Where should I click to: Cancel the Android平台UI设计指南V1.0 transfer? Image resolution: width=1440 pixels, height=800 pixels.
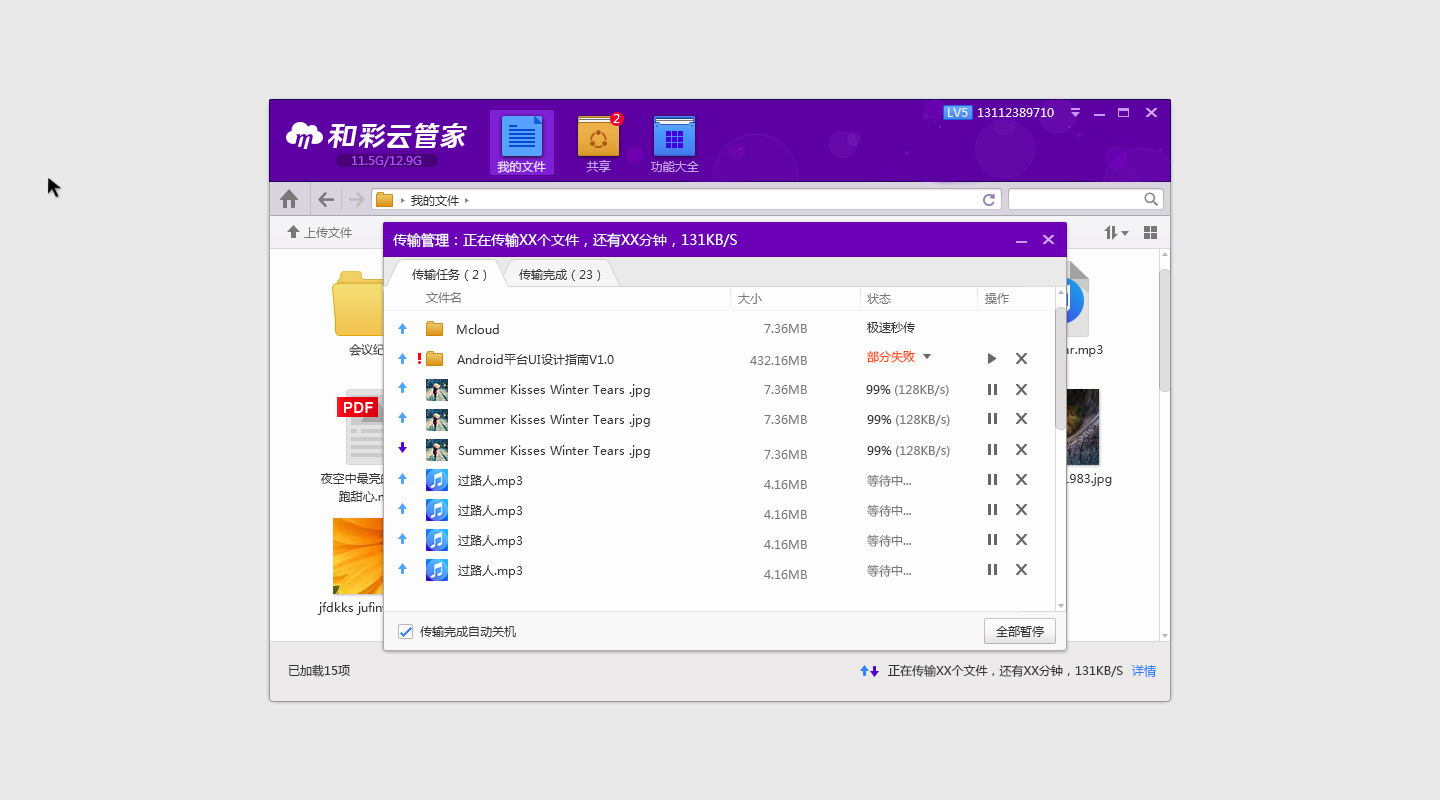pyautogui.click(x=1021, y=358)
